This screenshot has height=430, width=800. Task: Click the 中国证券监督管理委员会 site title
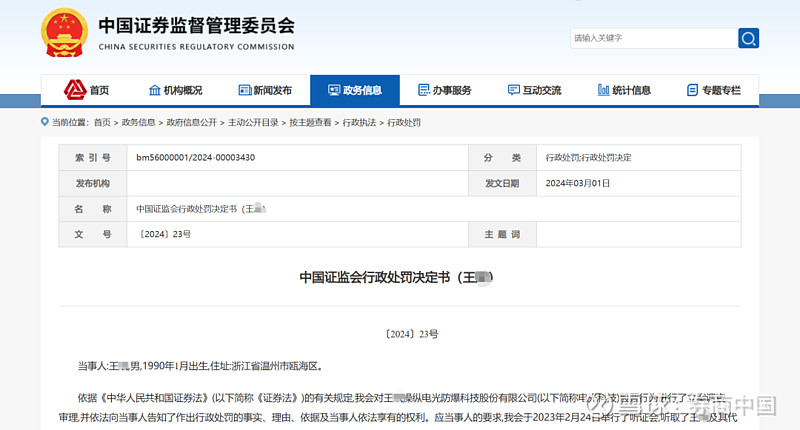point(196,26)
